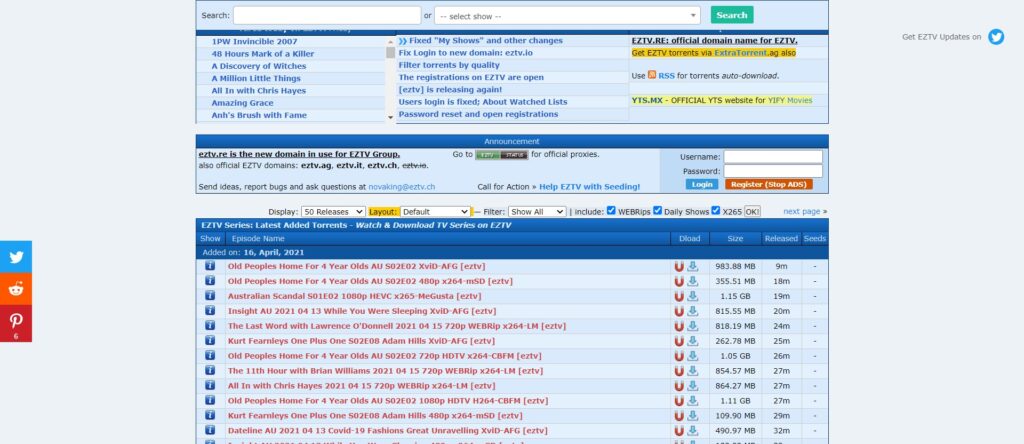The image size is (1024, 444).
Task: Read Password reset and open registrations news
Action: tap(478, 114)
